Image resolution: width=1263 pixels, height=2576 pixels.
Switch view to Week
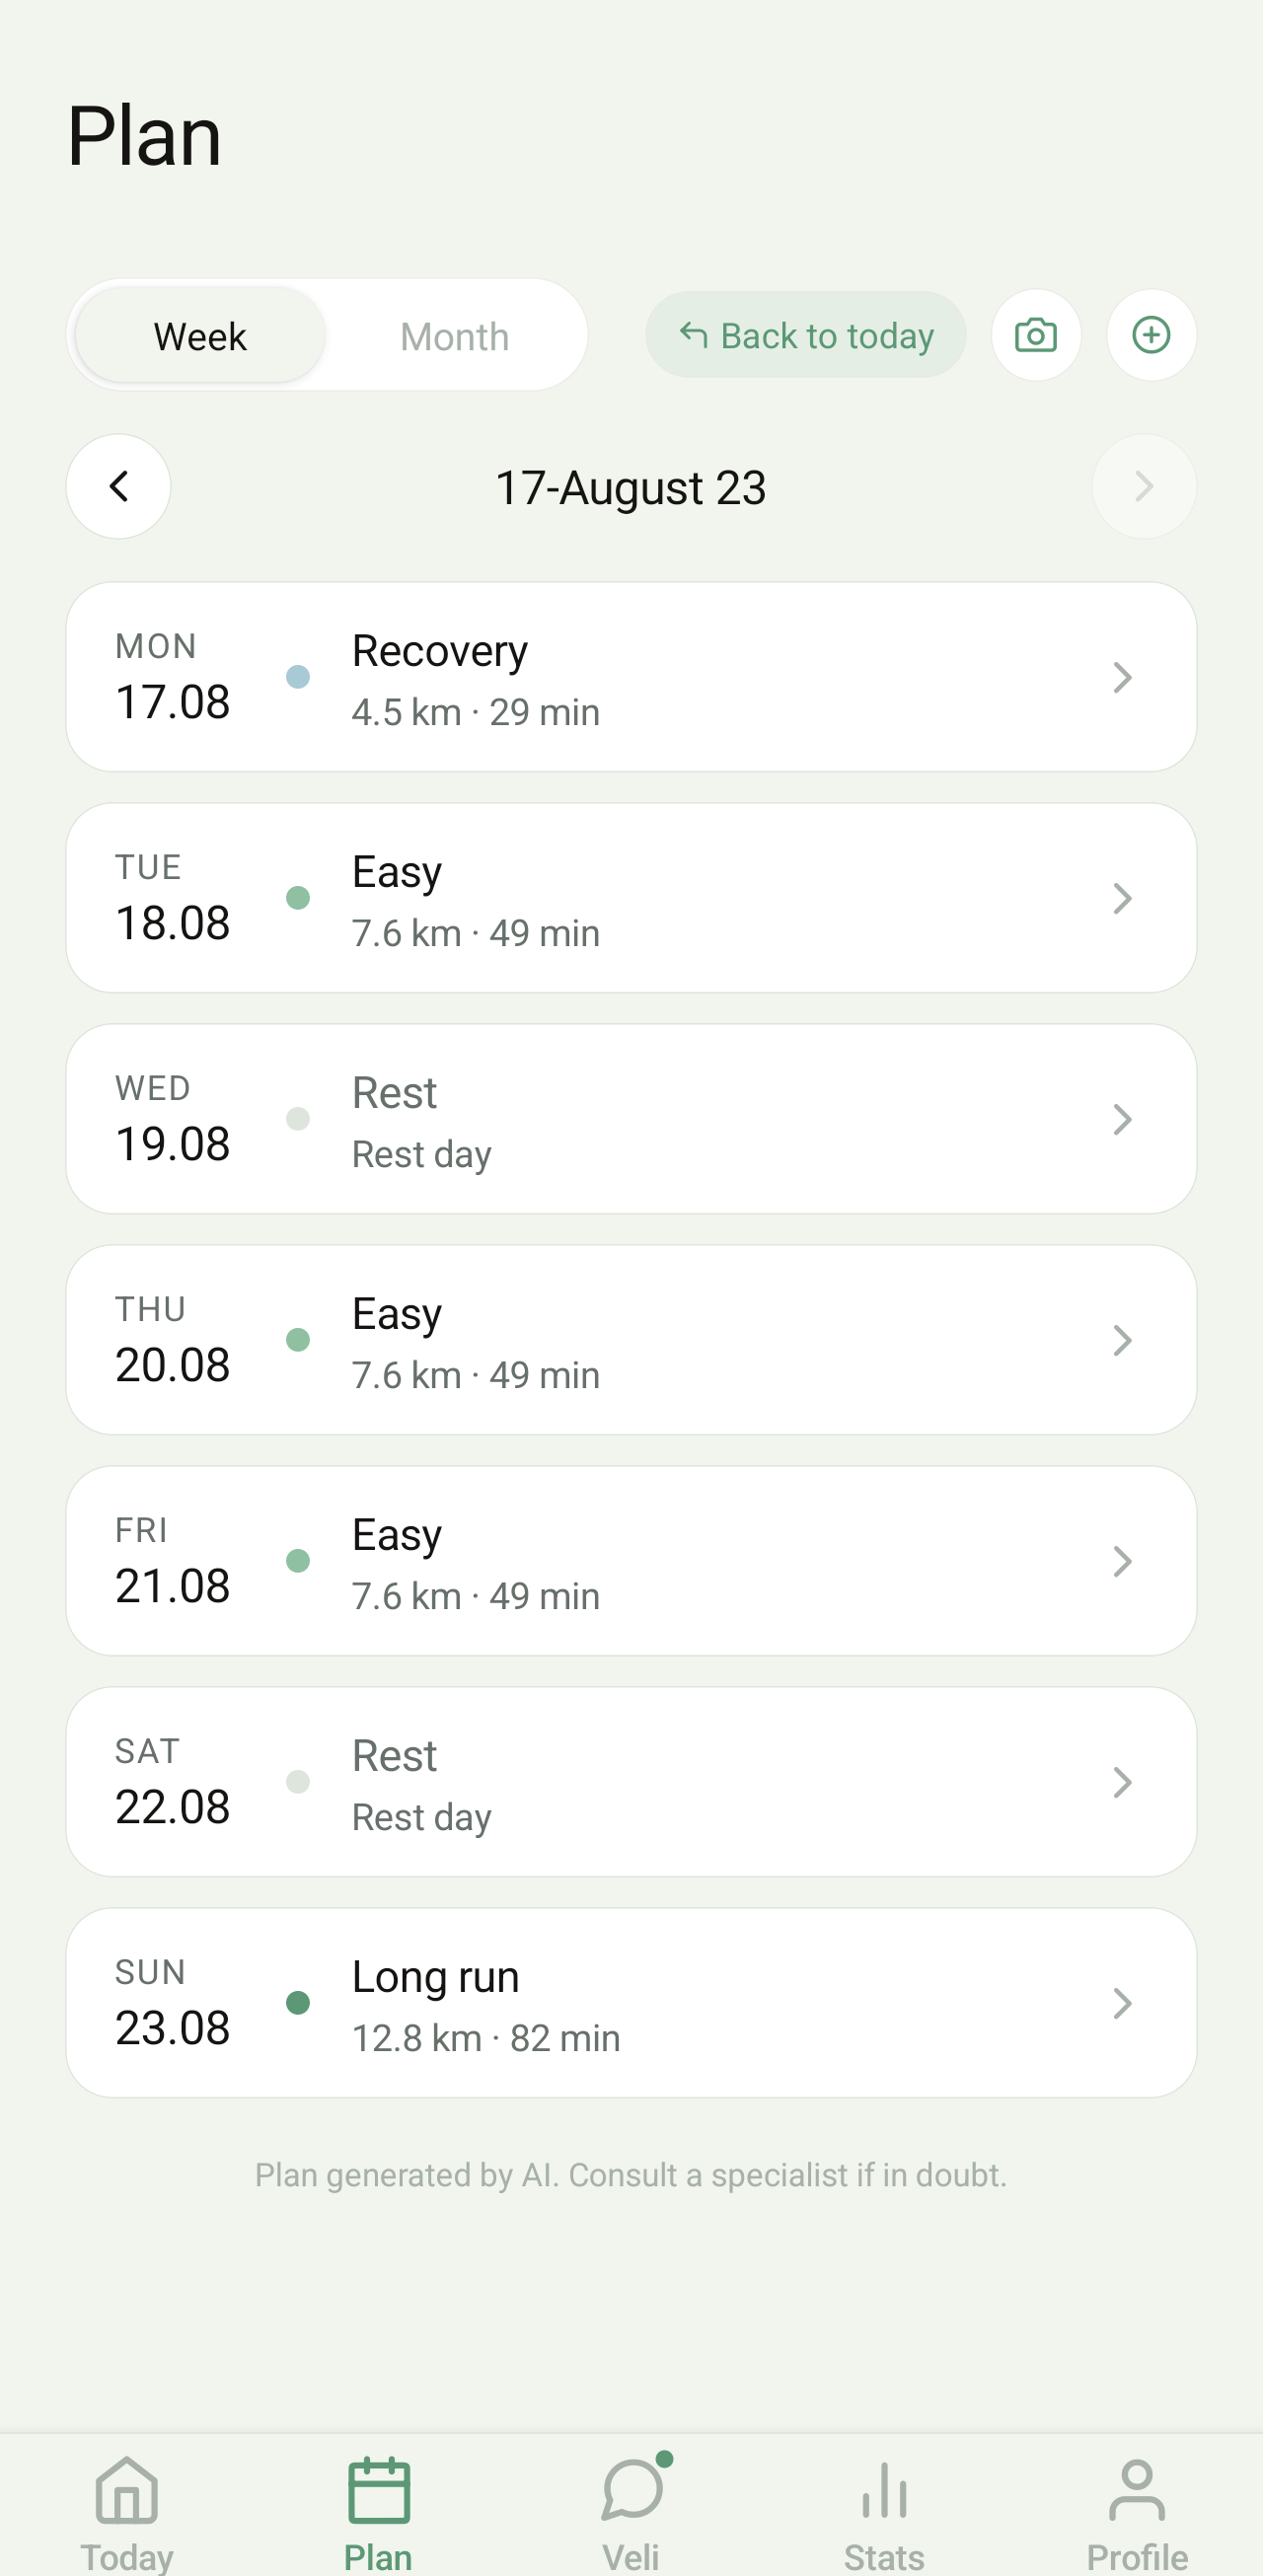pos(200,335)
